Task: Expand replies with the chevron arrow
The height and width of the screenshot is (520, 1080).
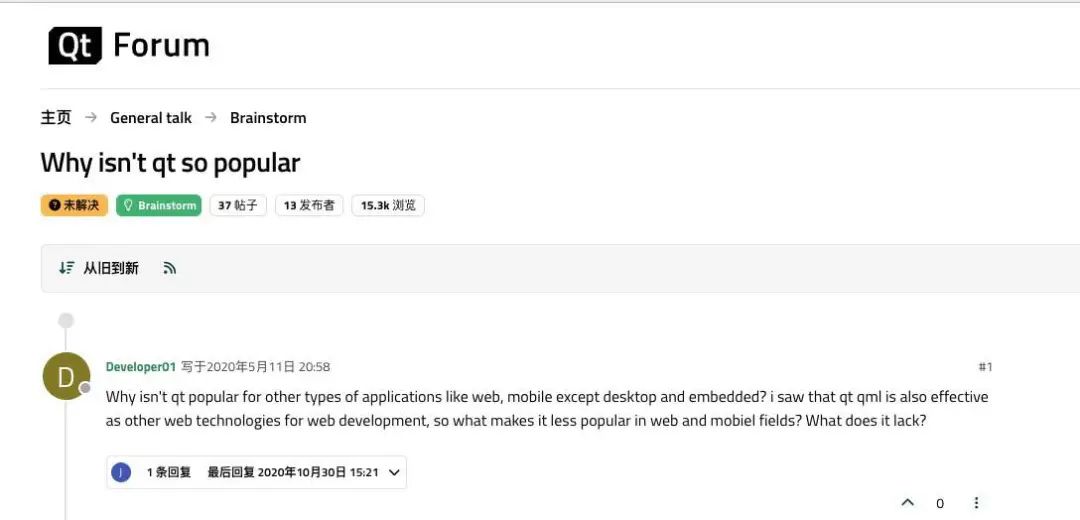Action: [x=394, y=472]
